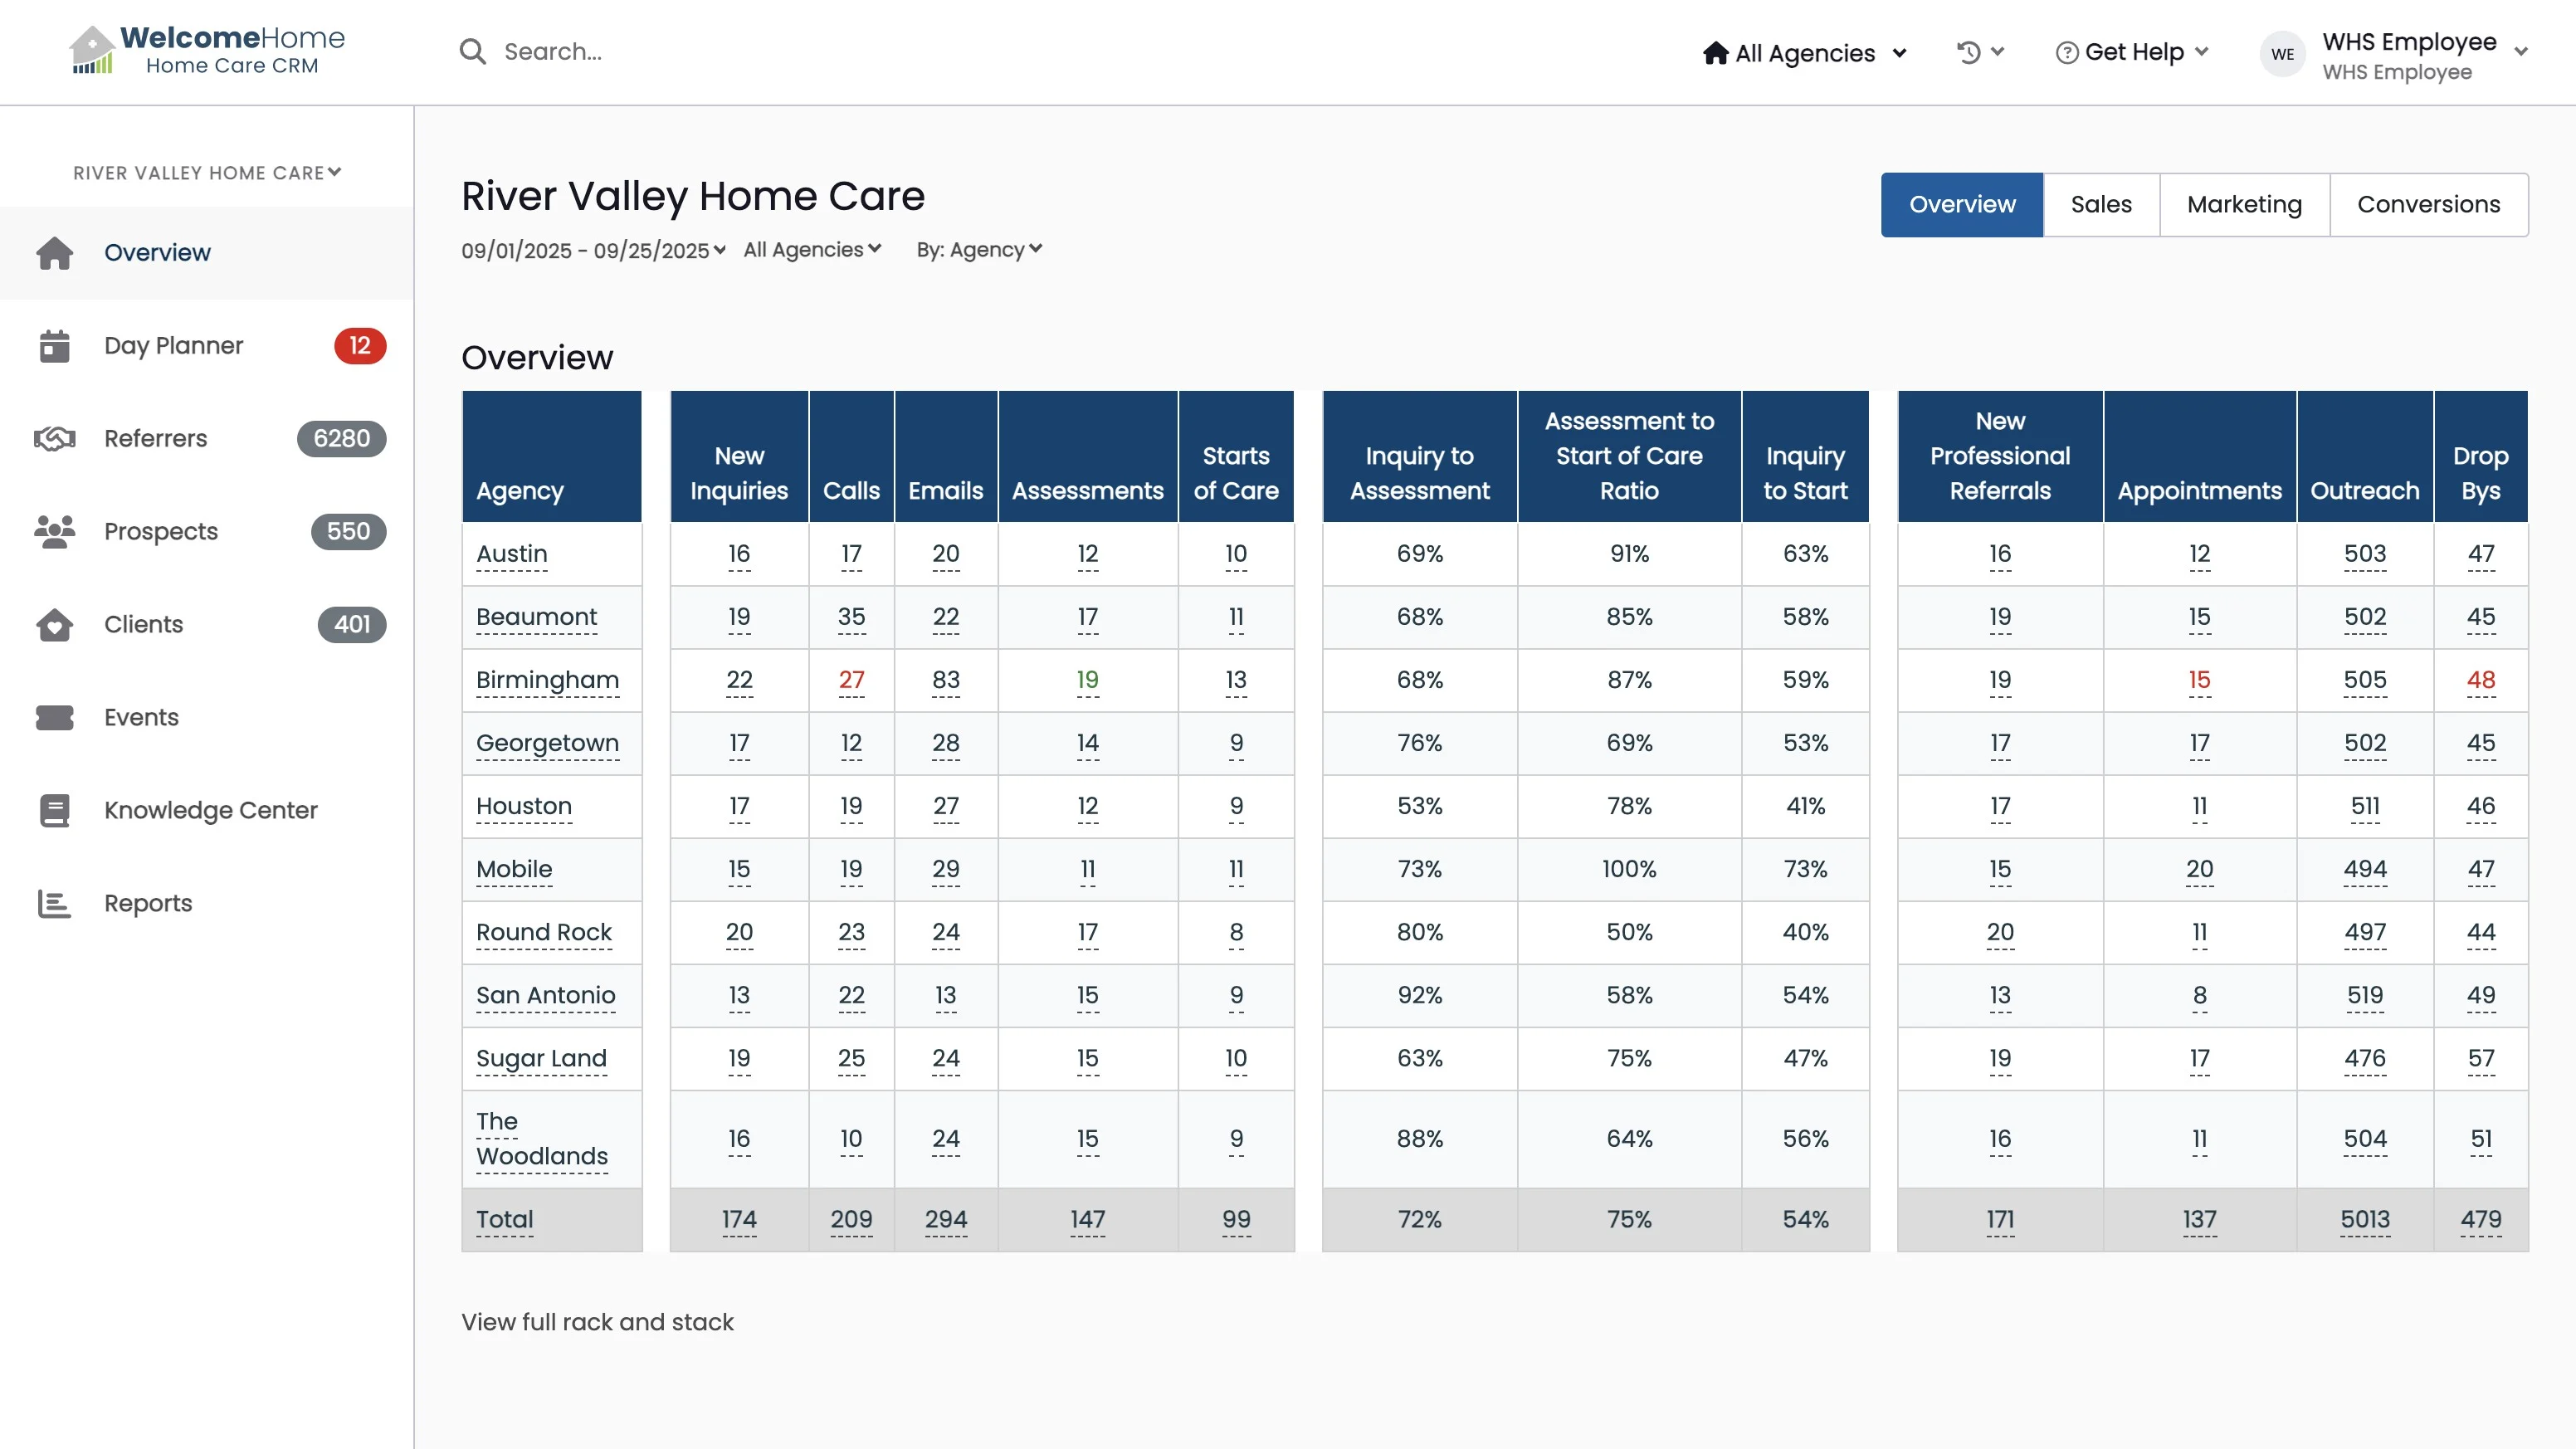Screen dimensions: 2576x1449
Task: Expand the date range 09/01/2025 - 09/25/2025 dropdown
Action: coord(593,250)
